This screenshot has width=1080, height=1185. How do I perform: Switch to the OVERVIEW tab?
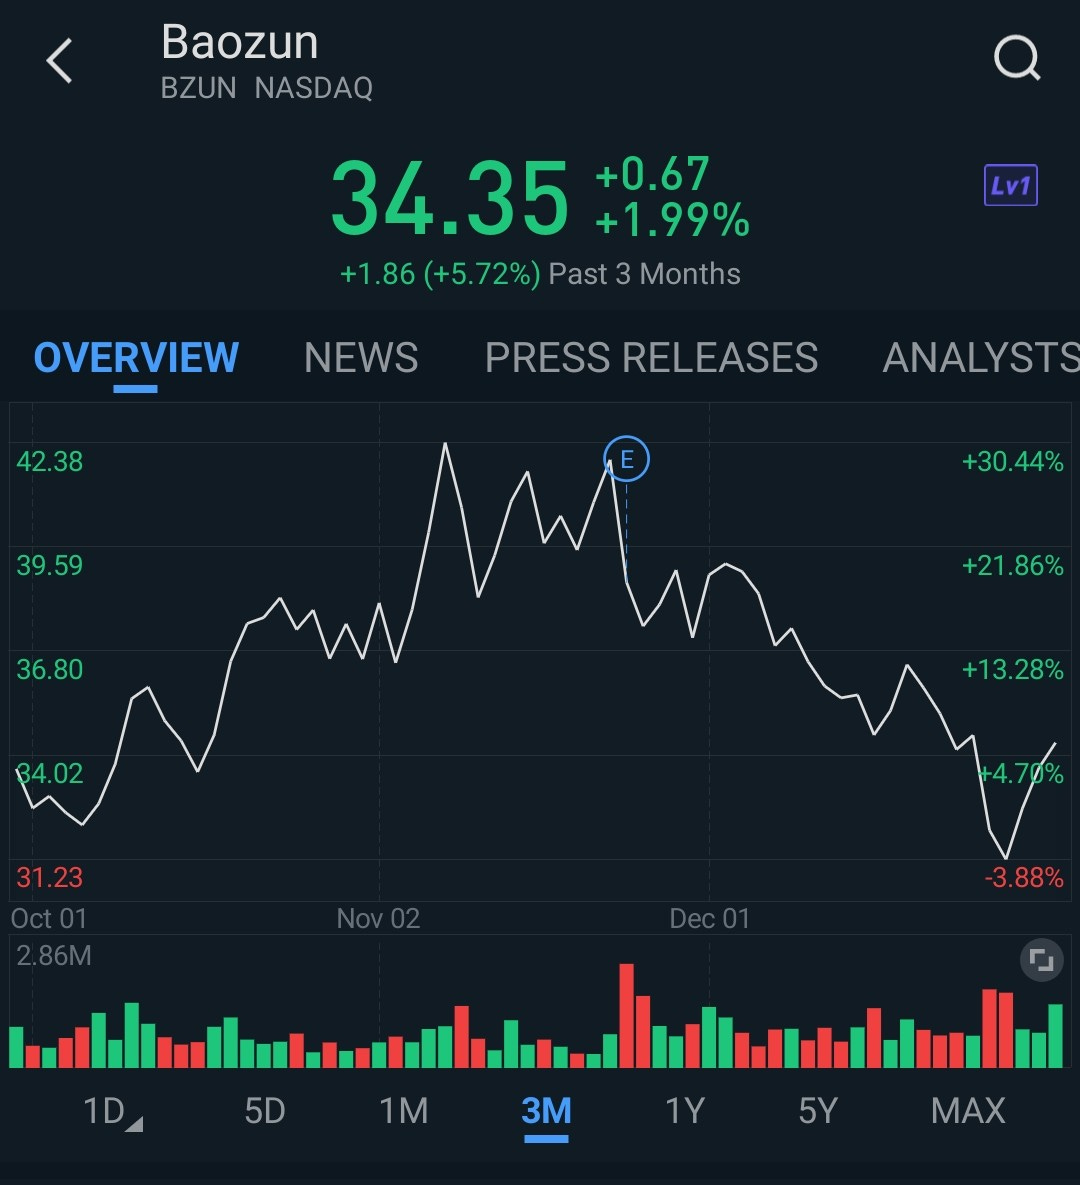tap(136, 357)
